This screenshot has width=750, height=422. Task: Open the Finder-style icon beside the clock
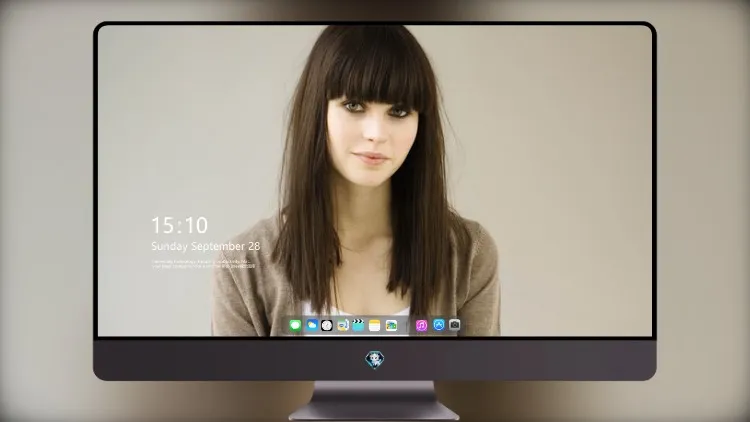pyautogui.click(x=342, y=325)
